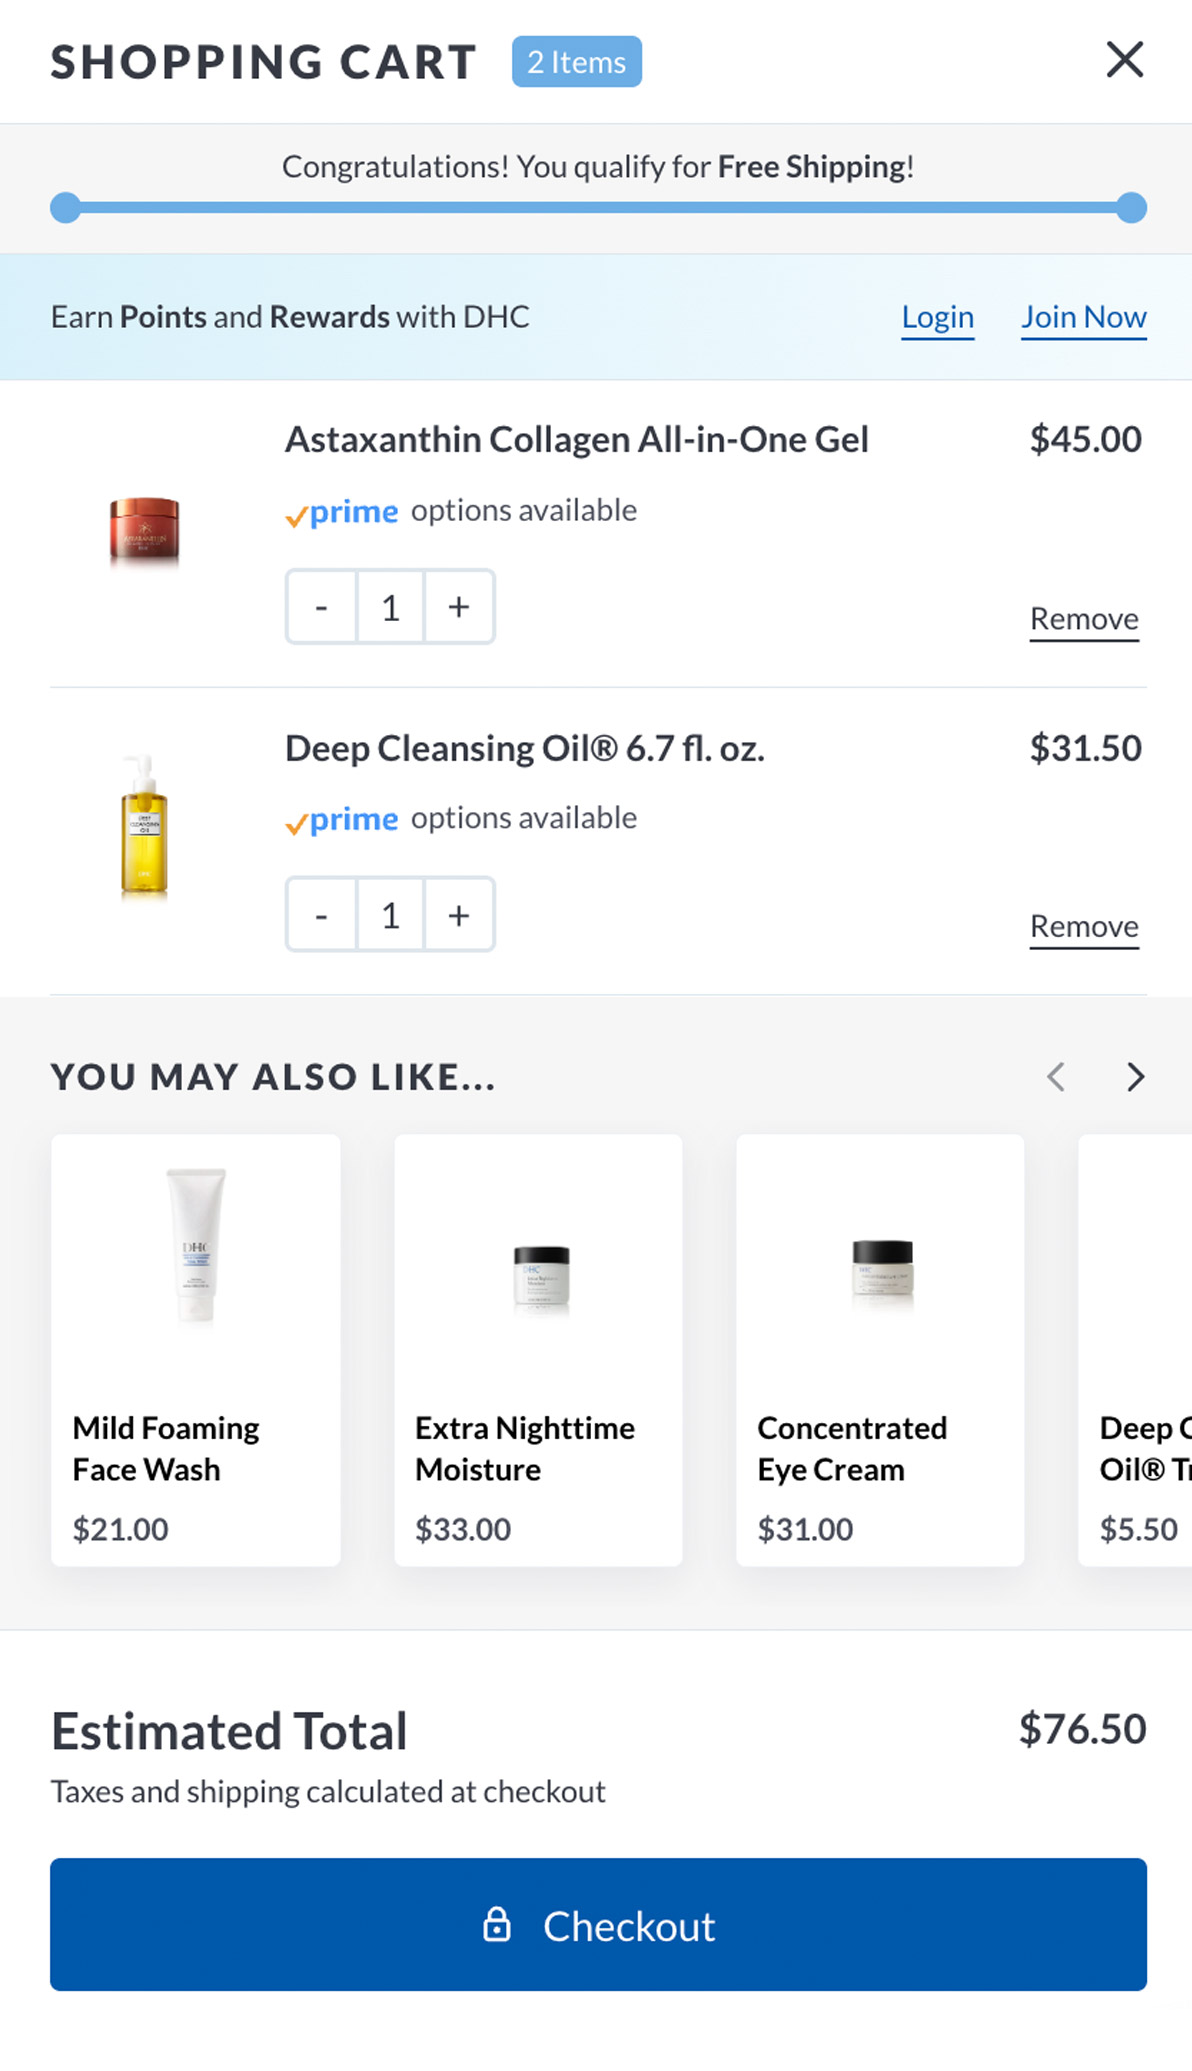Screen dimensions: 1192x2071
Task: Select Extra Nighttime Moisture card
Action: click(x=538, y=1350)
